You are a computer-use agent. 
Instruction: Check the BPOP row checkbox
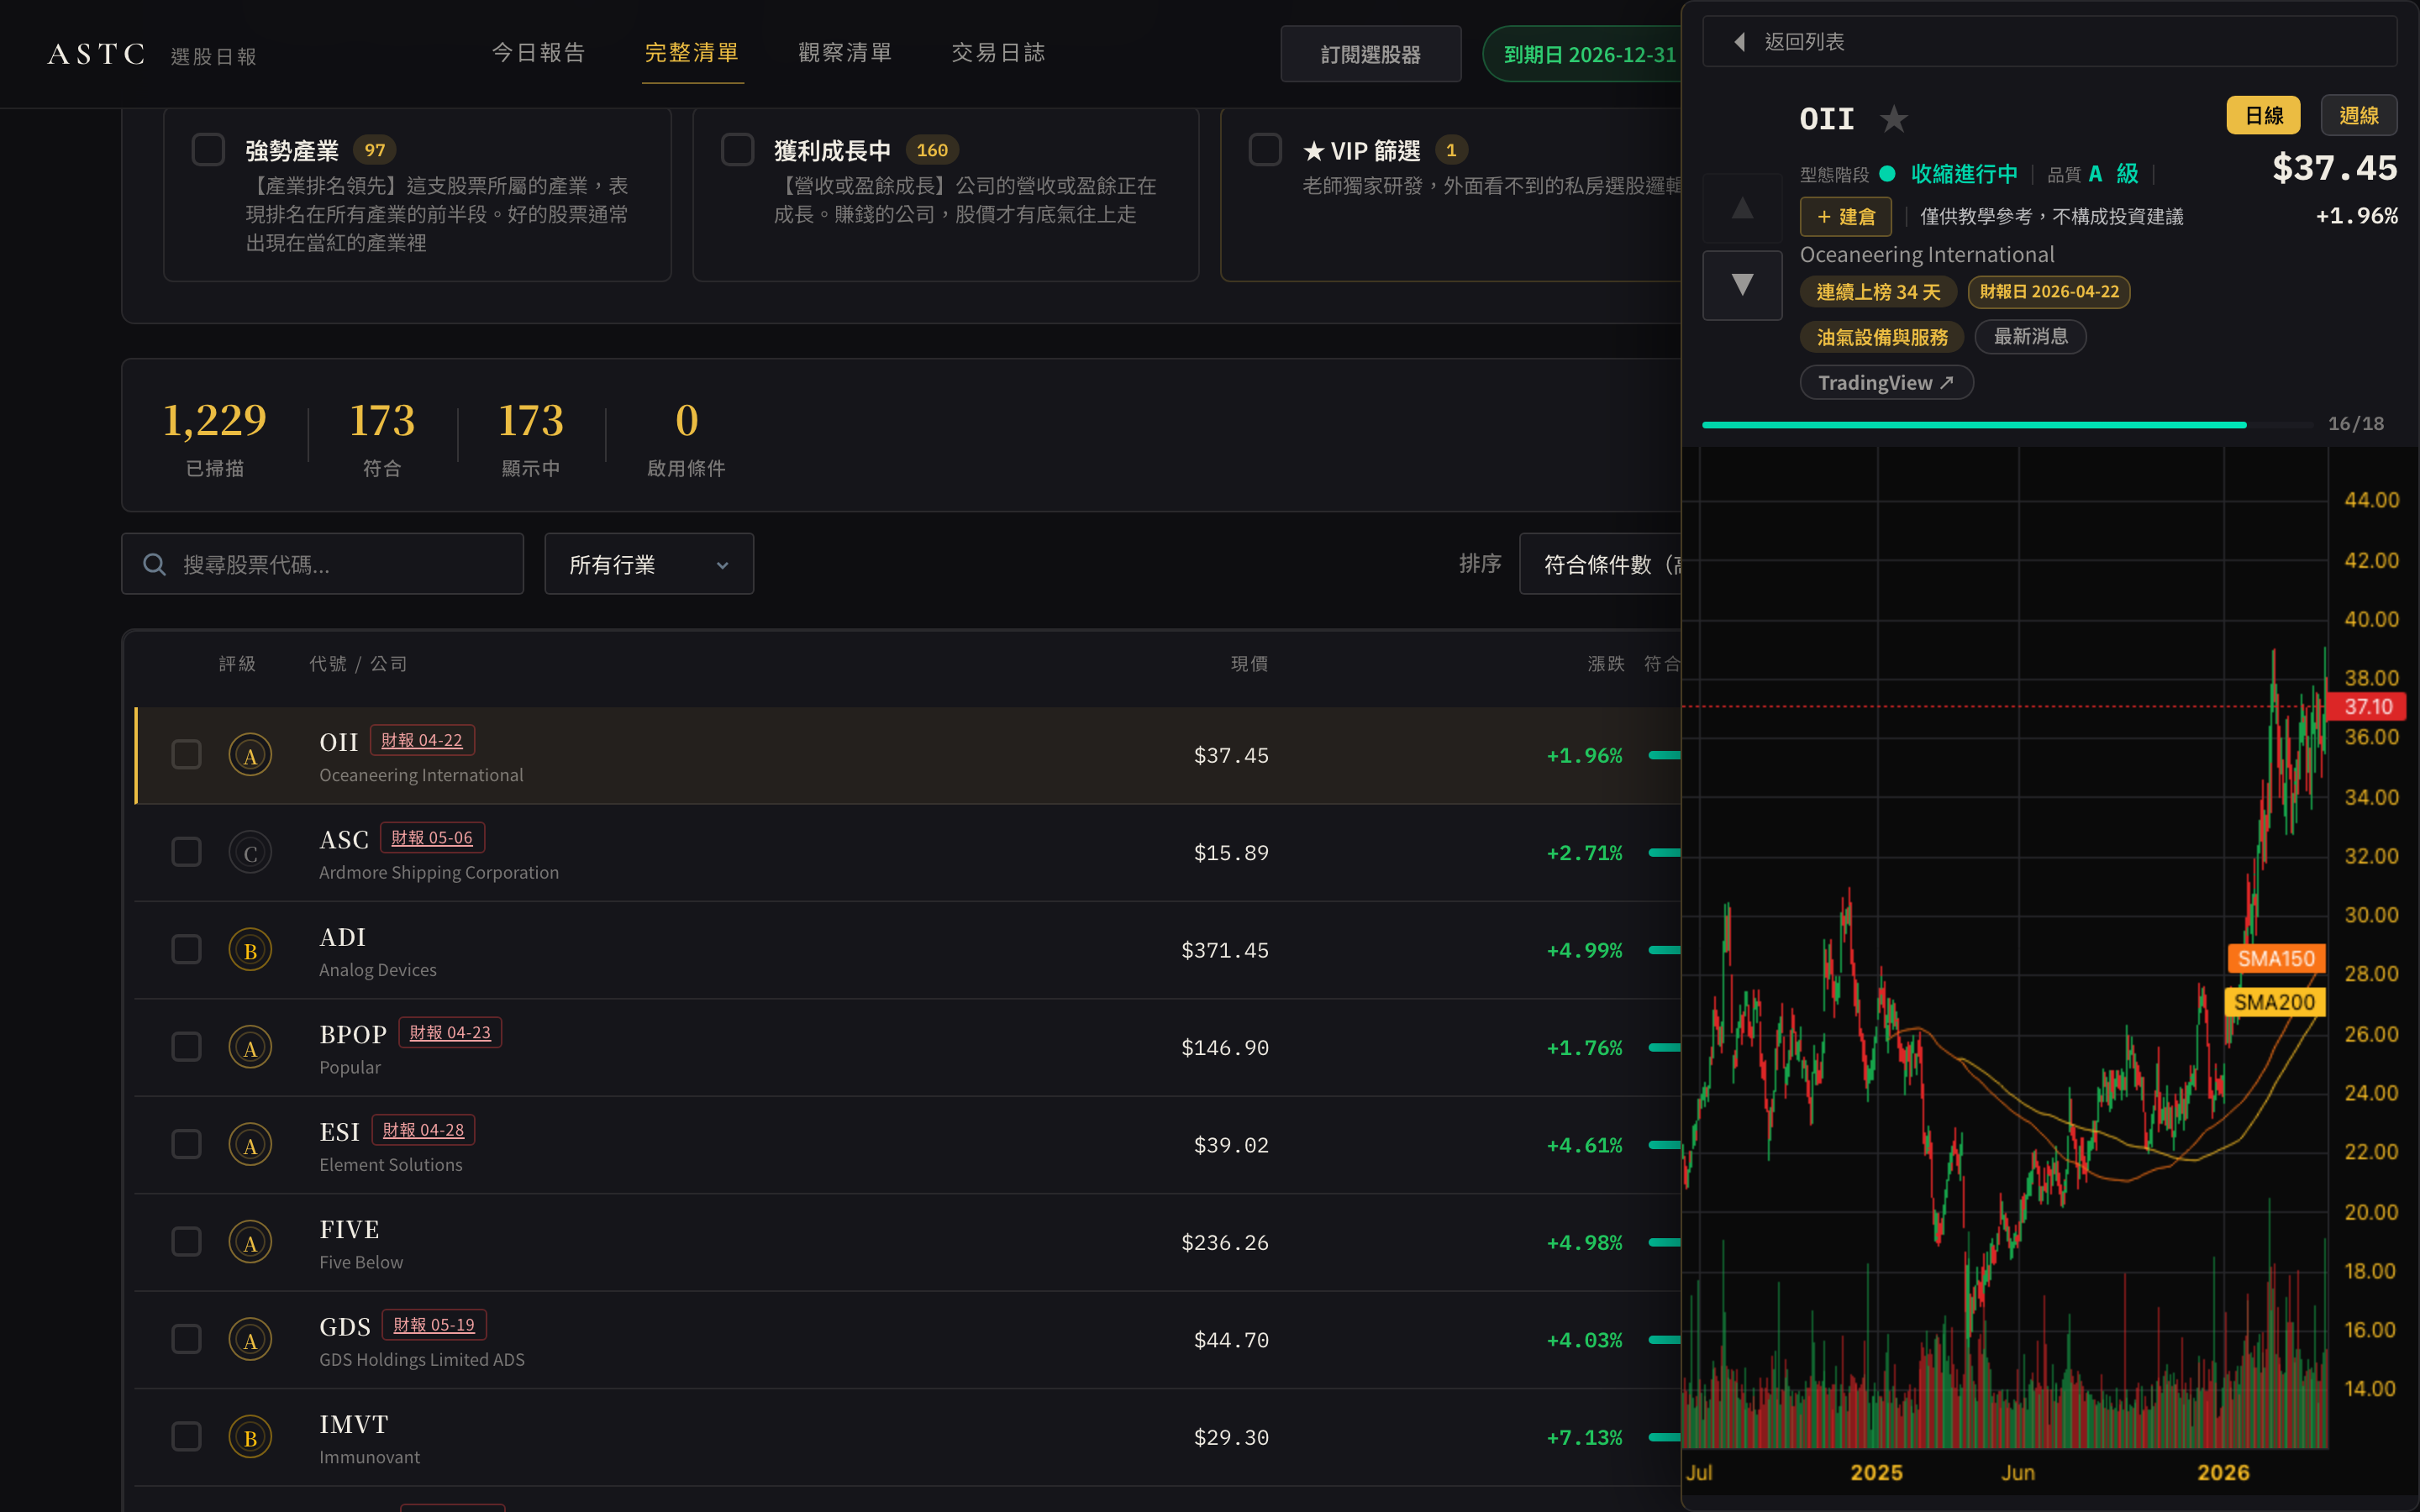coord(186,1046)
